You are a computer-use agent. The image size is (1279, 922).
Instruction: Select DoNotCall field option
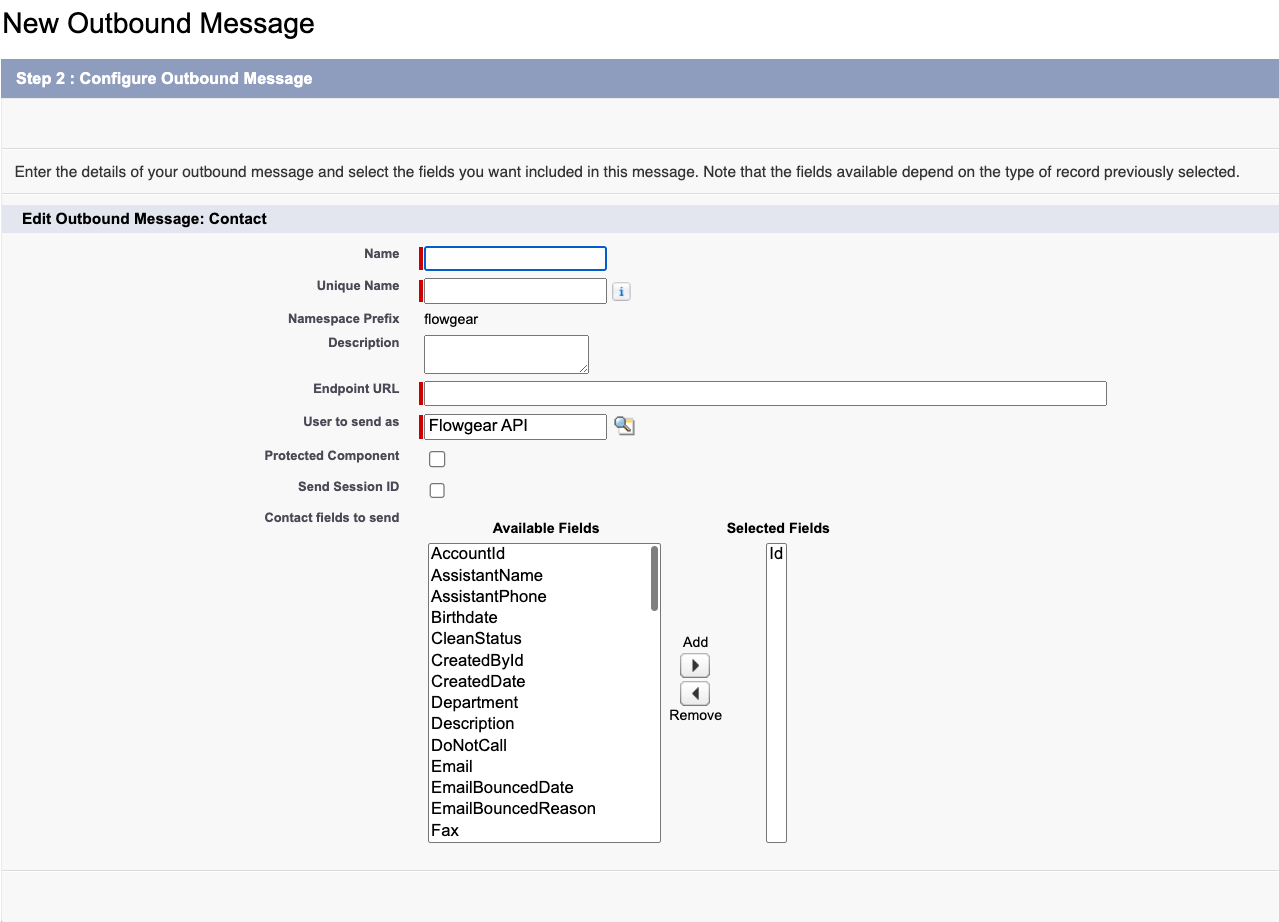469,745
